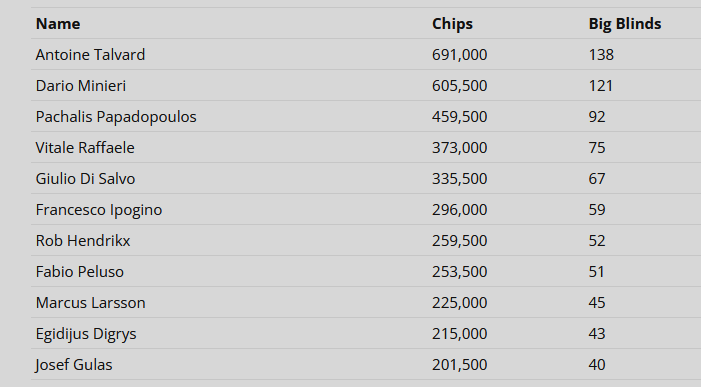The image size is (701, 387).
Task: Click the Name column header
Action: pyautogui.click(x=58, y=24)
